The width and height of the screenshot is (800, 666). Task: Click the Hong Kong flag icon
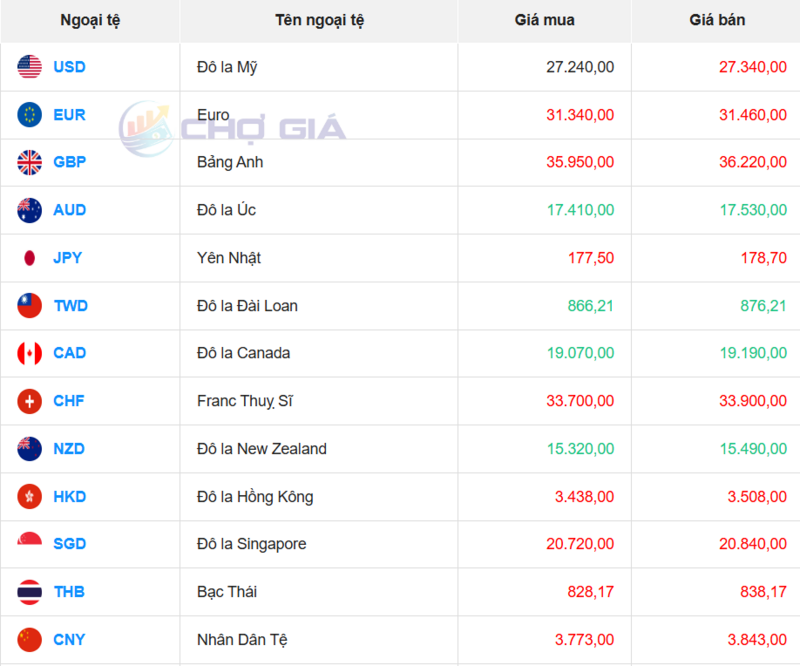(29, 497)
